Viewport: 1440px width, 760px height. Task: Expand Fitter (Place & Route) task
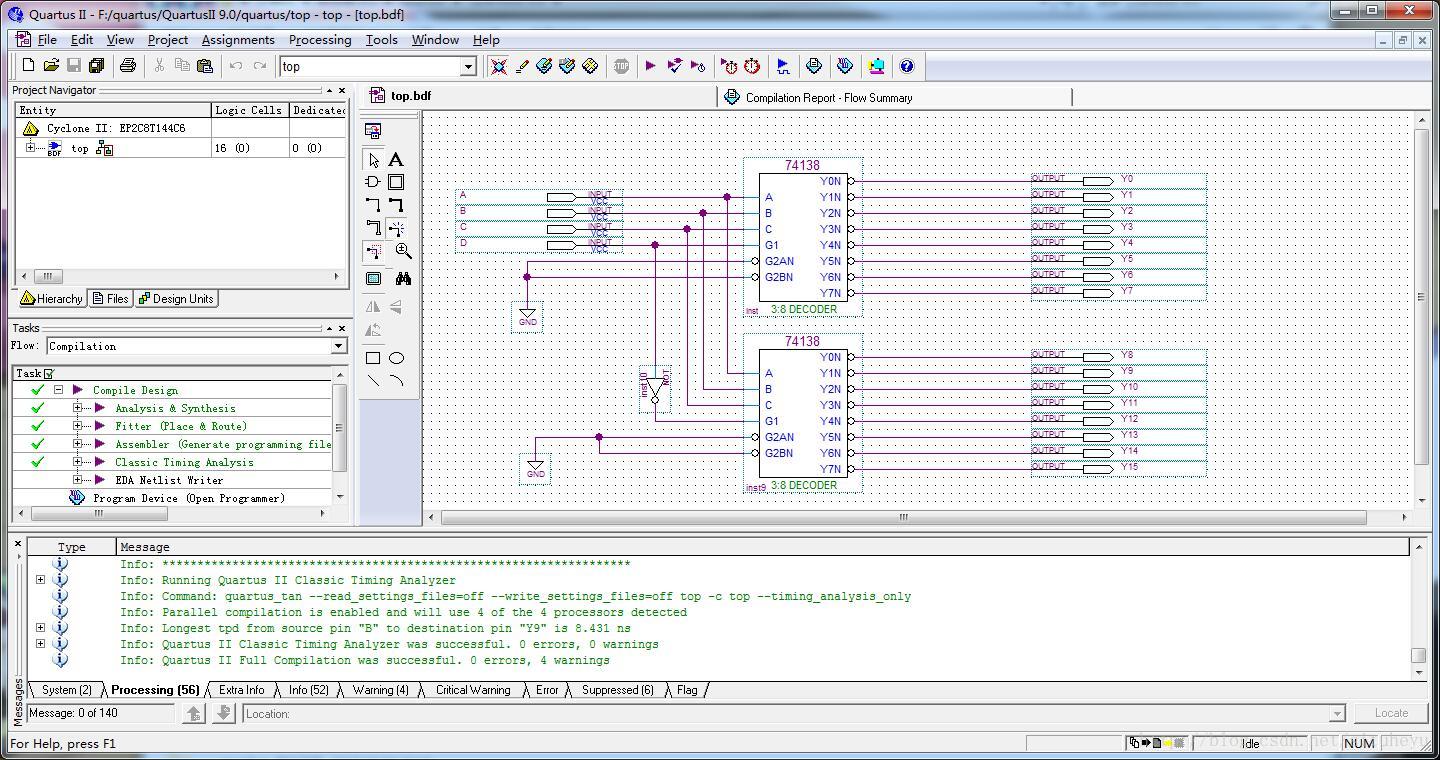tap(77, 426)
